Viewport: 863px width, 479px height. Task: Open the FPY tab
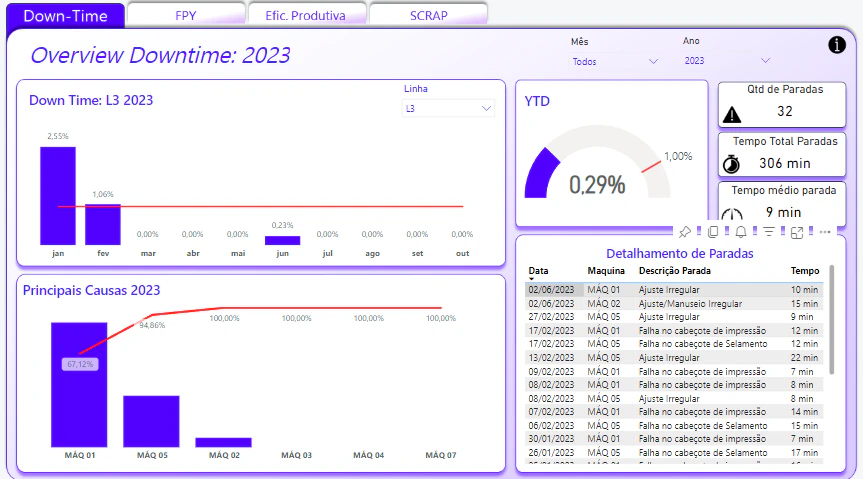point(186,15)
